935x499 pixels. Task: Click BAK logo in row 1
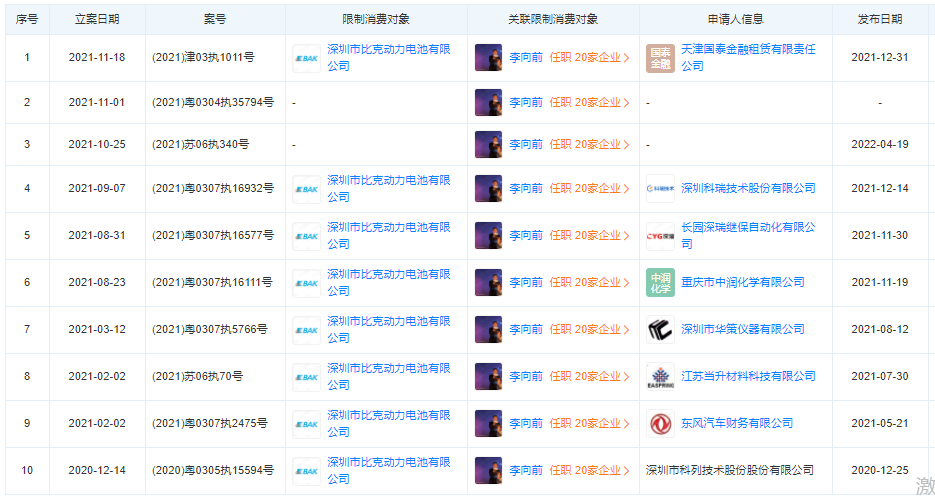click(x=306, y=58)
